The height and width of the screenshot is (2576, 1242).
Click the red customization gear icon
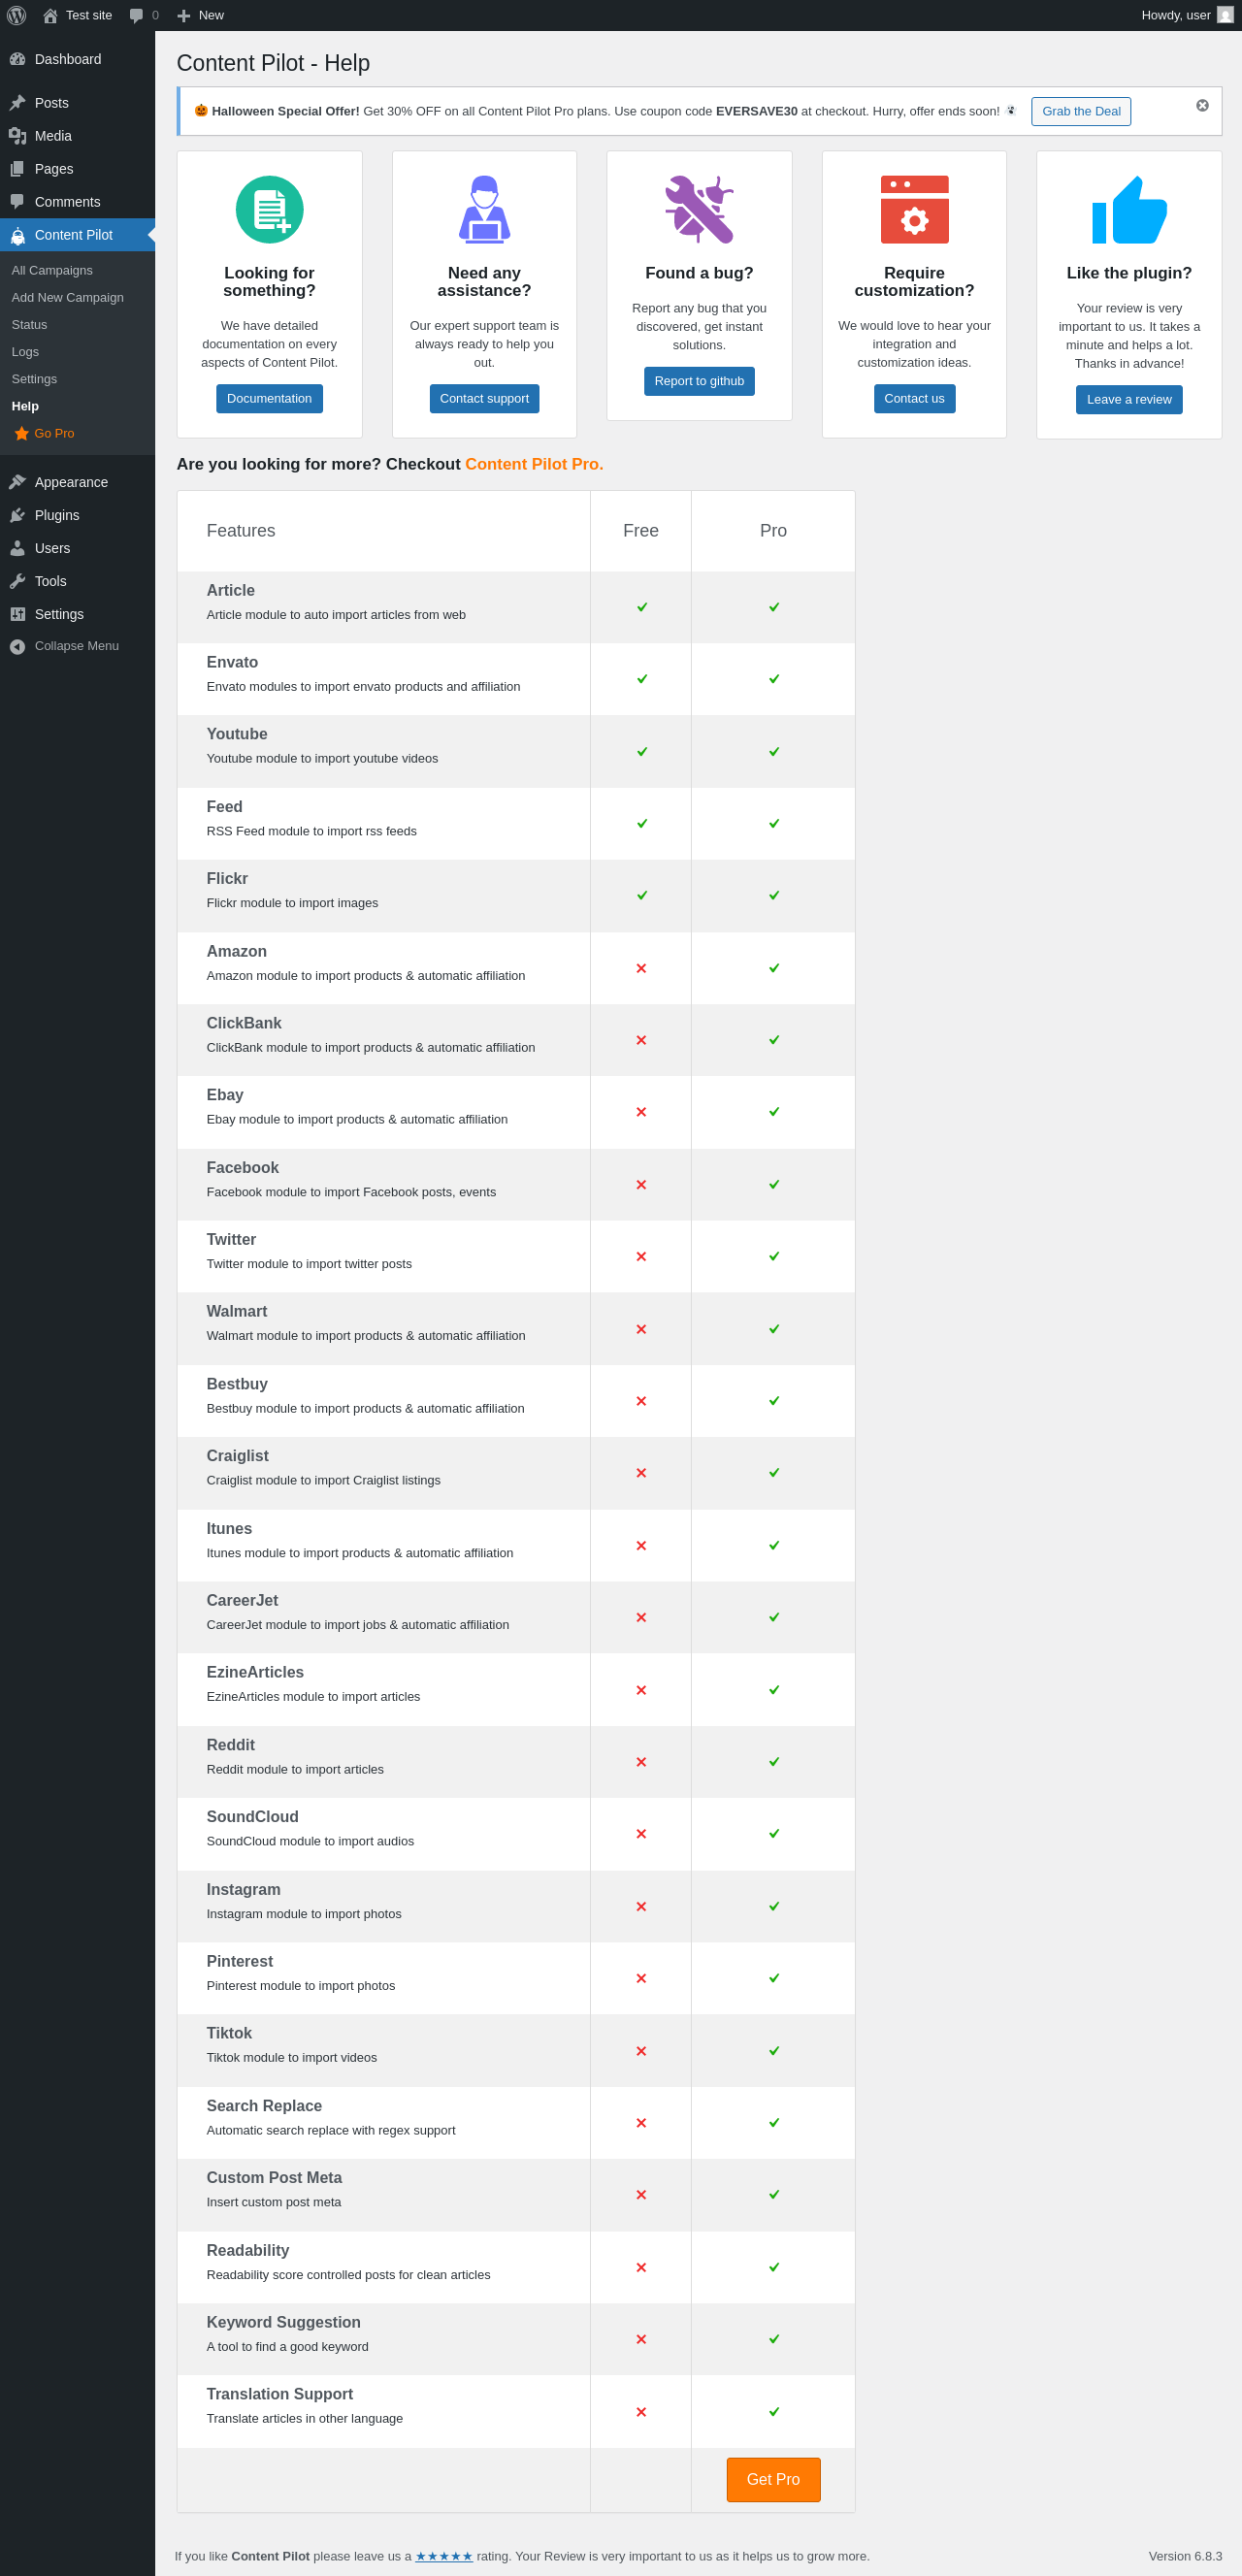tap(914, 209)
